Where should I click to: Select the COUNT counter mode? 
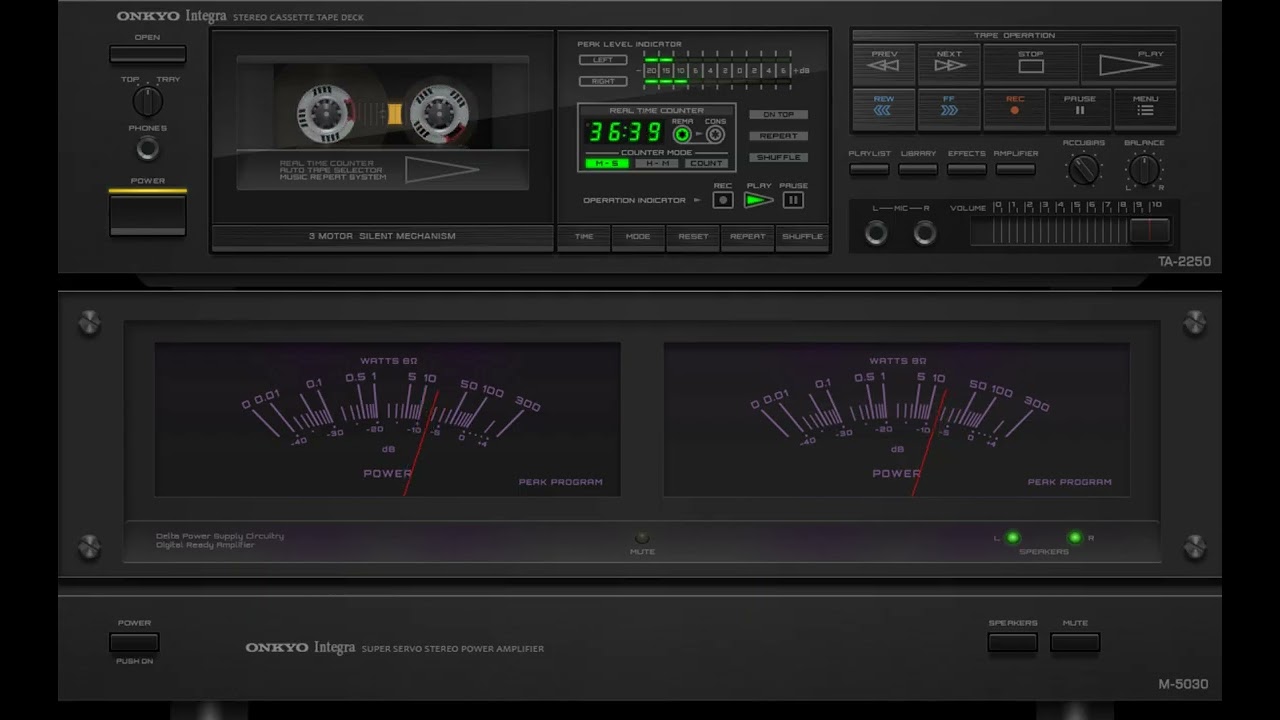click(706, 163)
